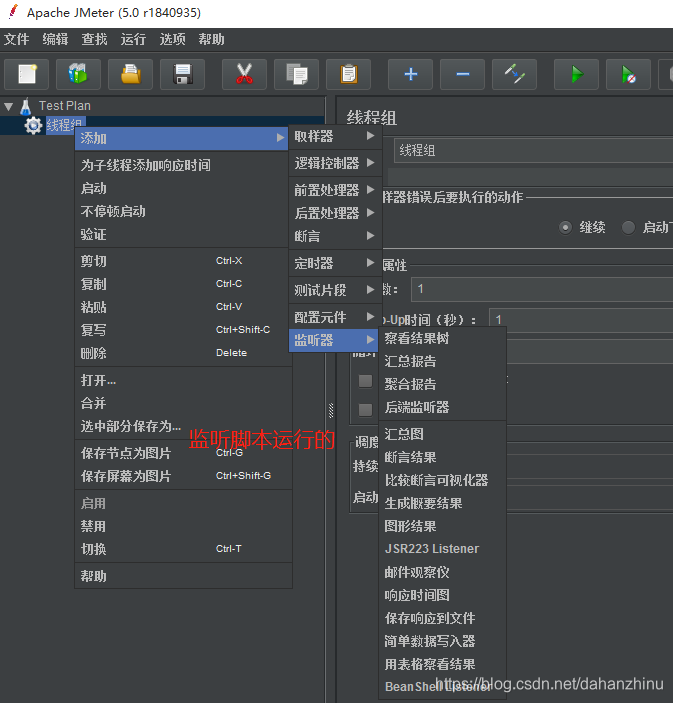Expand the 配置元件 submenu
The width and height of the screenshot is (673, 703).
click(335, 317)
